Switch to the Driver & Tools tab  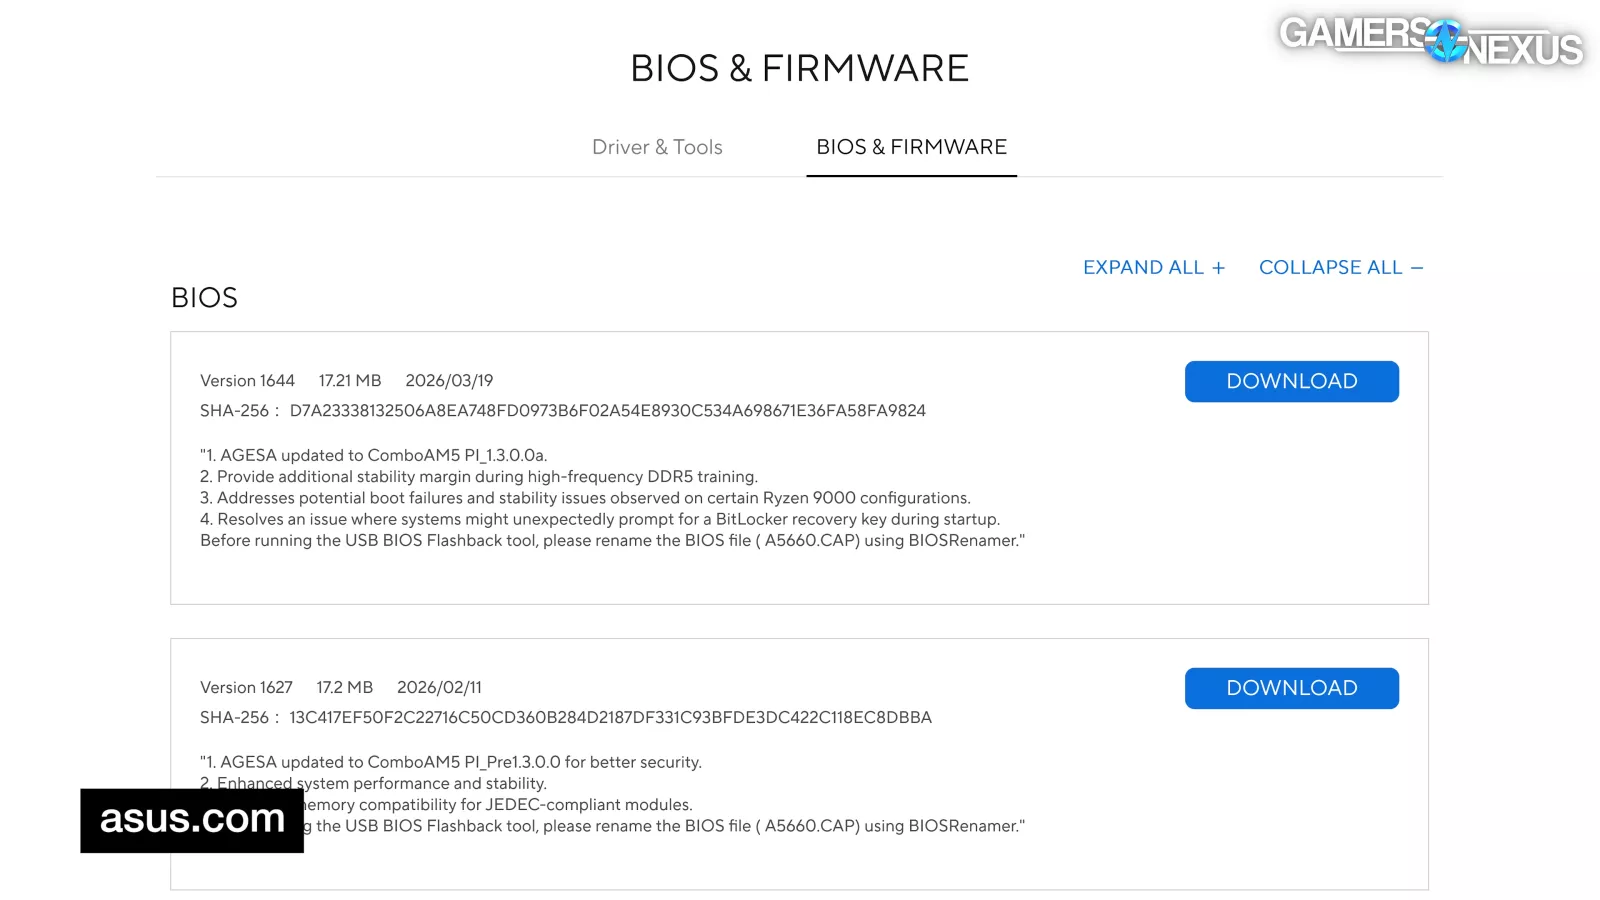[x=657, y=147]
